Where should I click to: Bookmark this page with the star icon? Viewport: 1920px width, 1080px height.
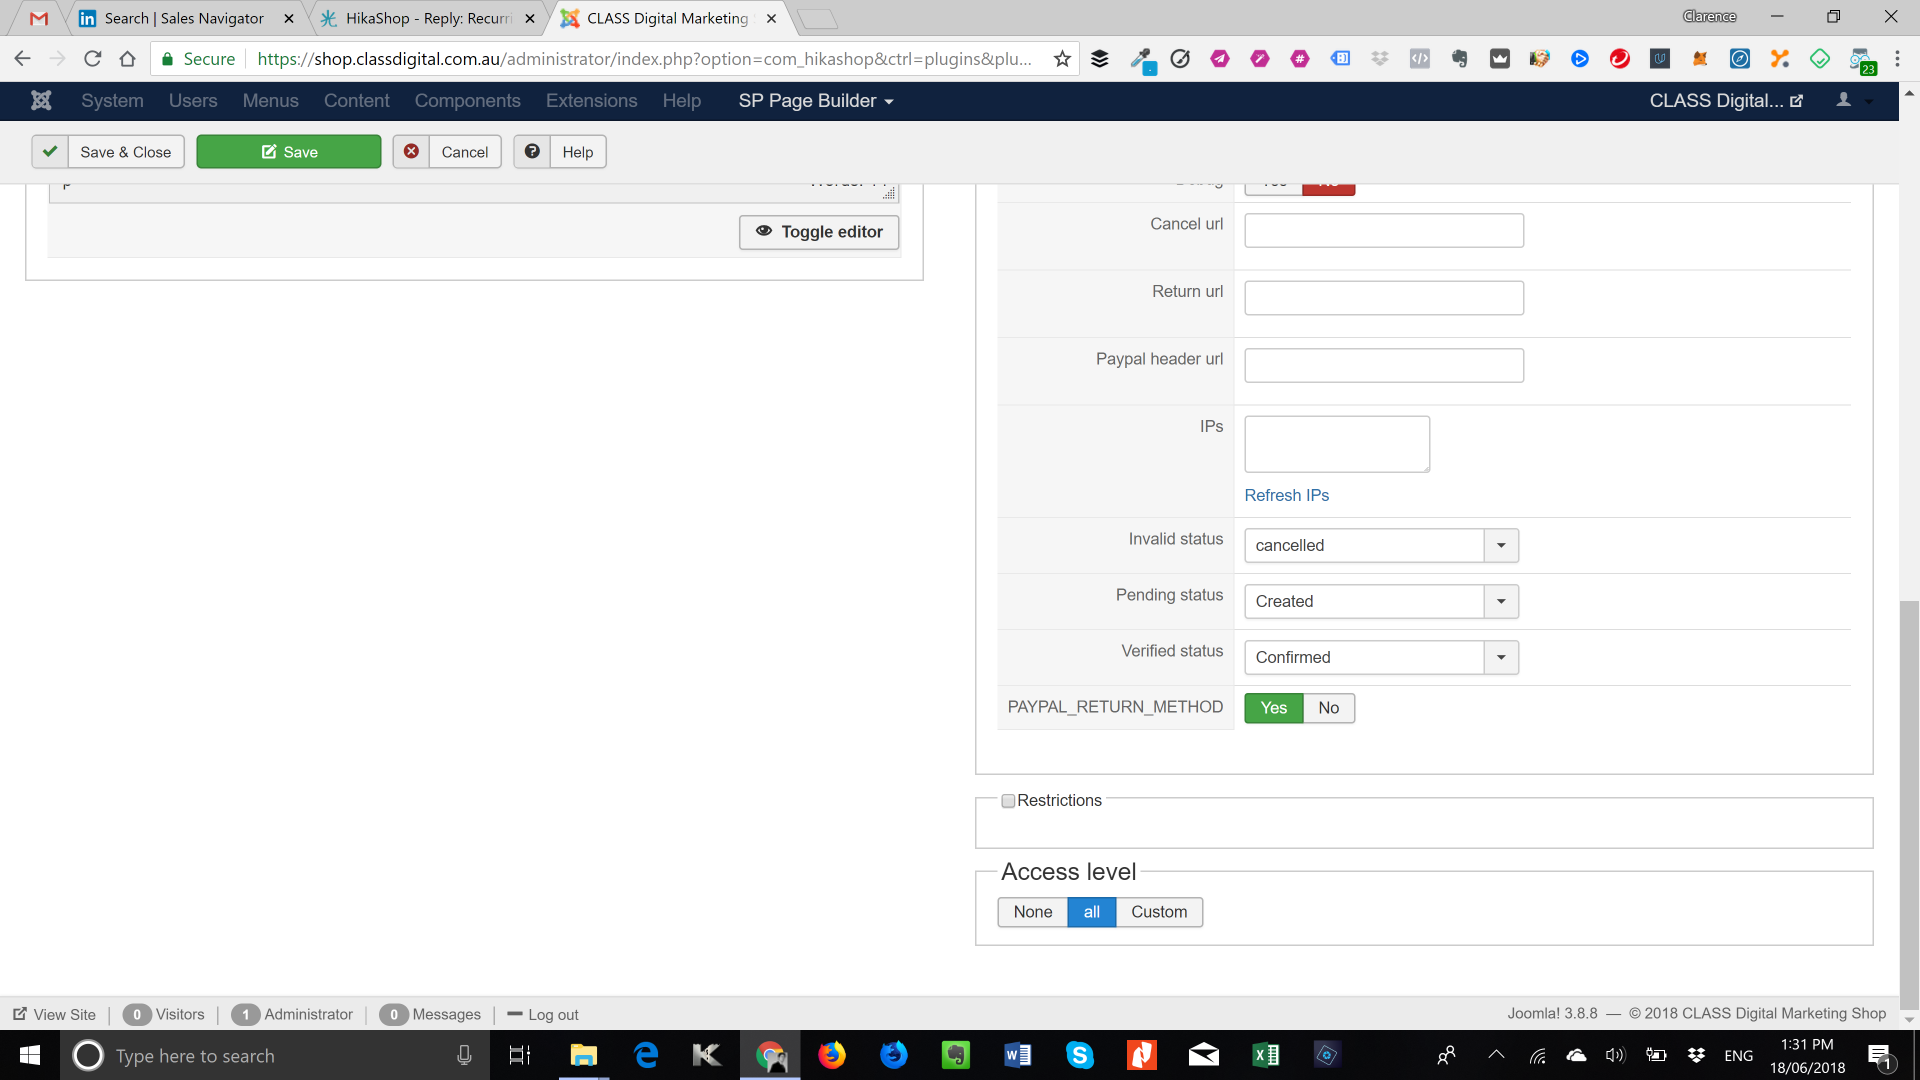pos(1062,59)
